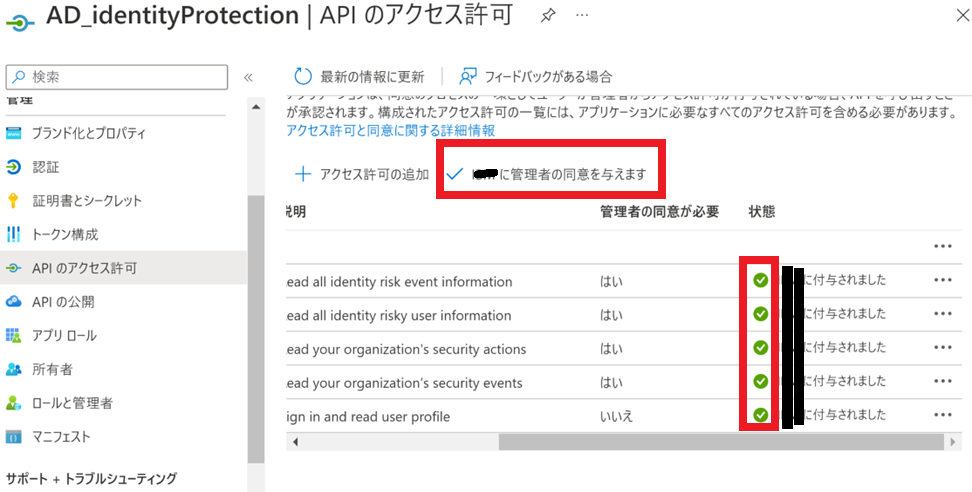Click the pin icon next to the page title
Image resolution: width=972 pixels, height=492 pixels.
(x=547, y=15)
